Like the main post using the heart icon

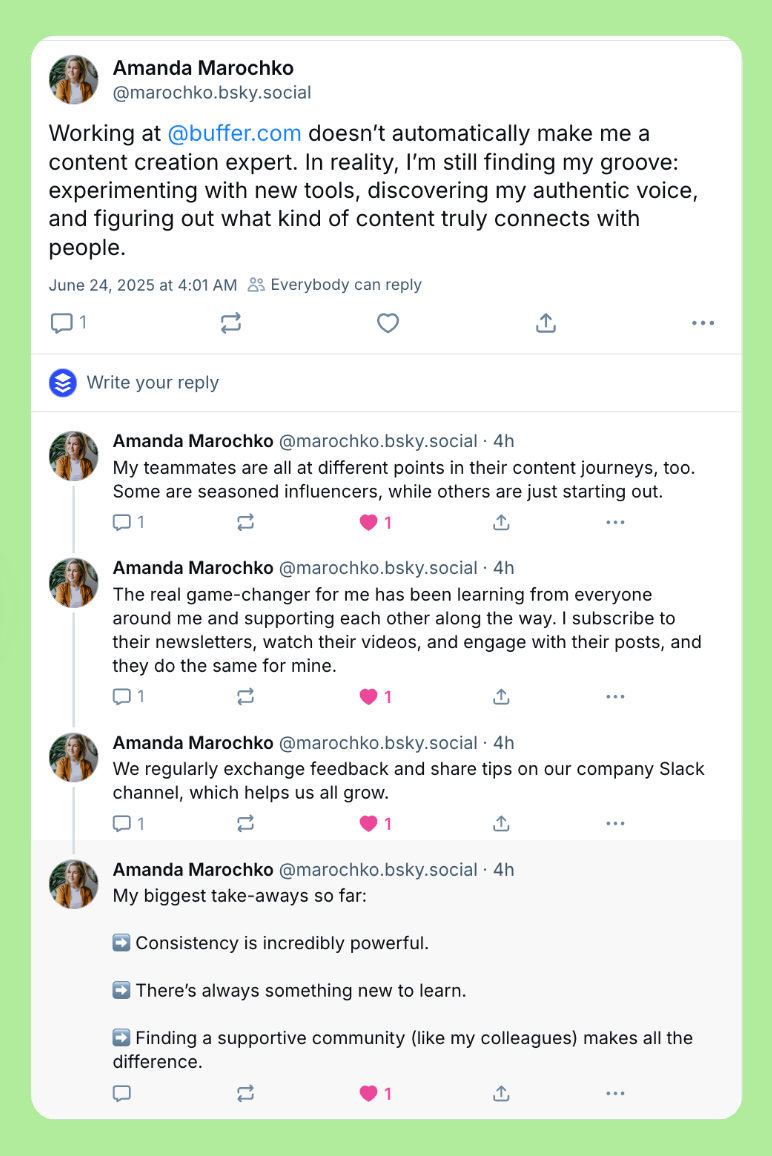pyautogui.click(x=388, y=323)
